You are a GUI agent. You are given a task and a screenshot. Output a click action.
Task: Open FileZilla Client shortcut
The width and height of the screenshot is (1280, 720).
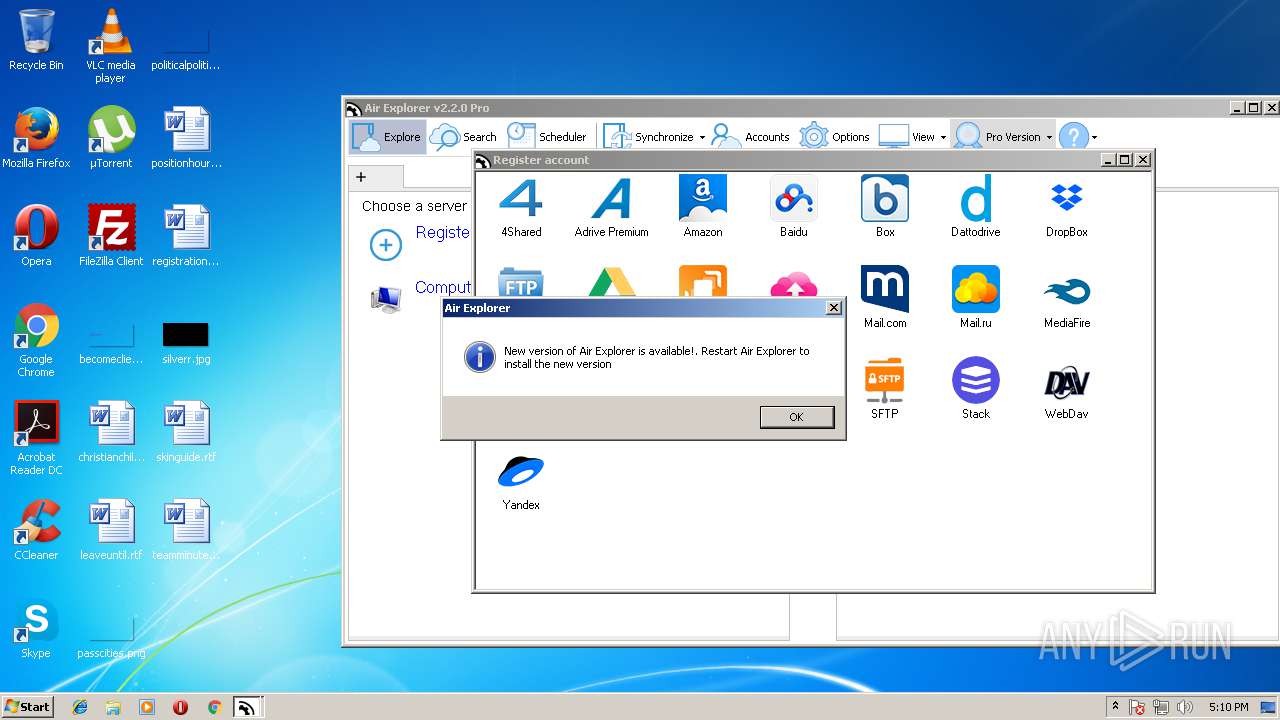[x=110, y=236]
